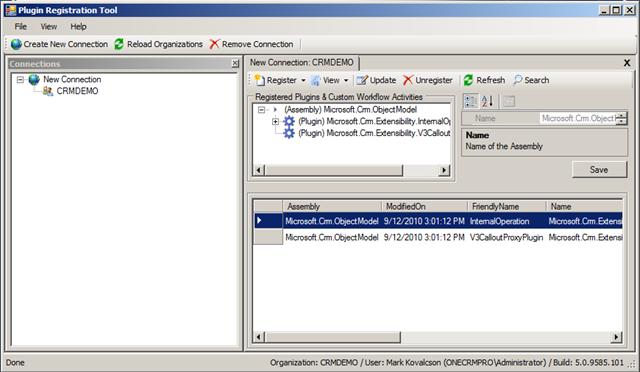Expand the InternalOp plugin node
640x372 pixels.
(x=276, y=122)
